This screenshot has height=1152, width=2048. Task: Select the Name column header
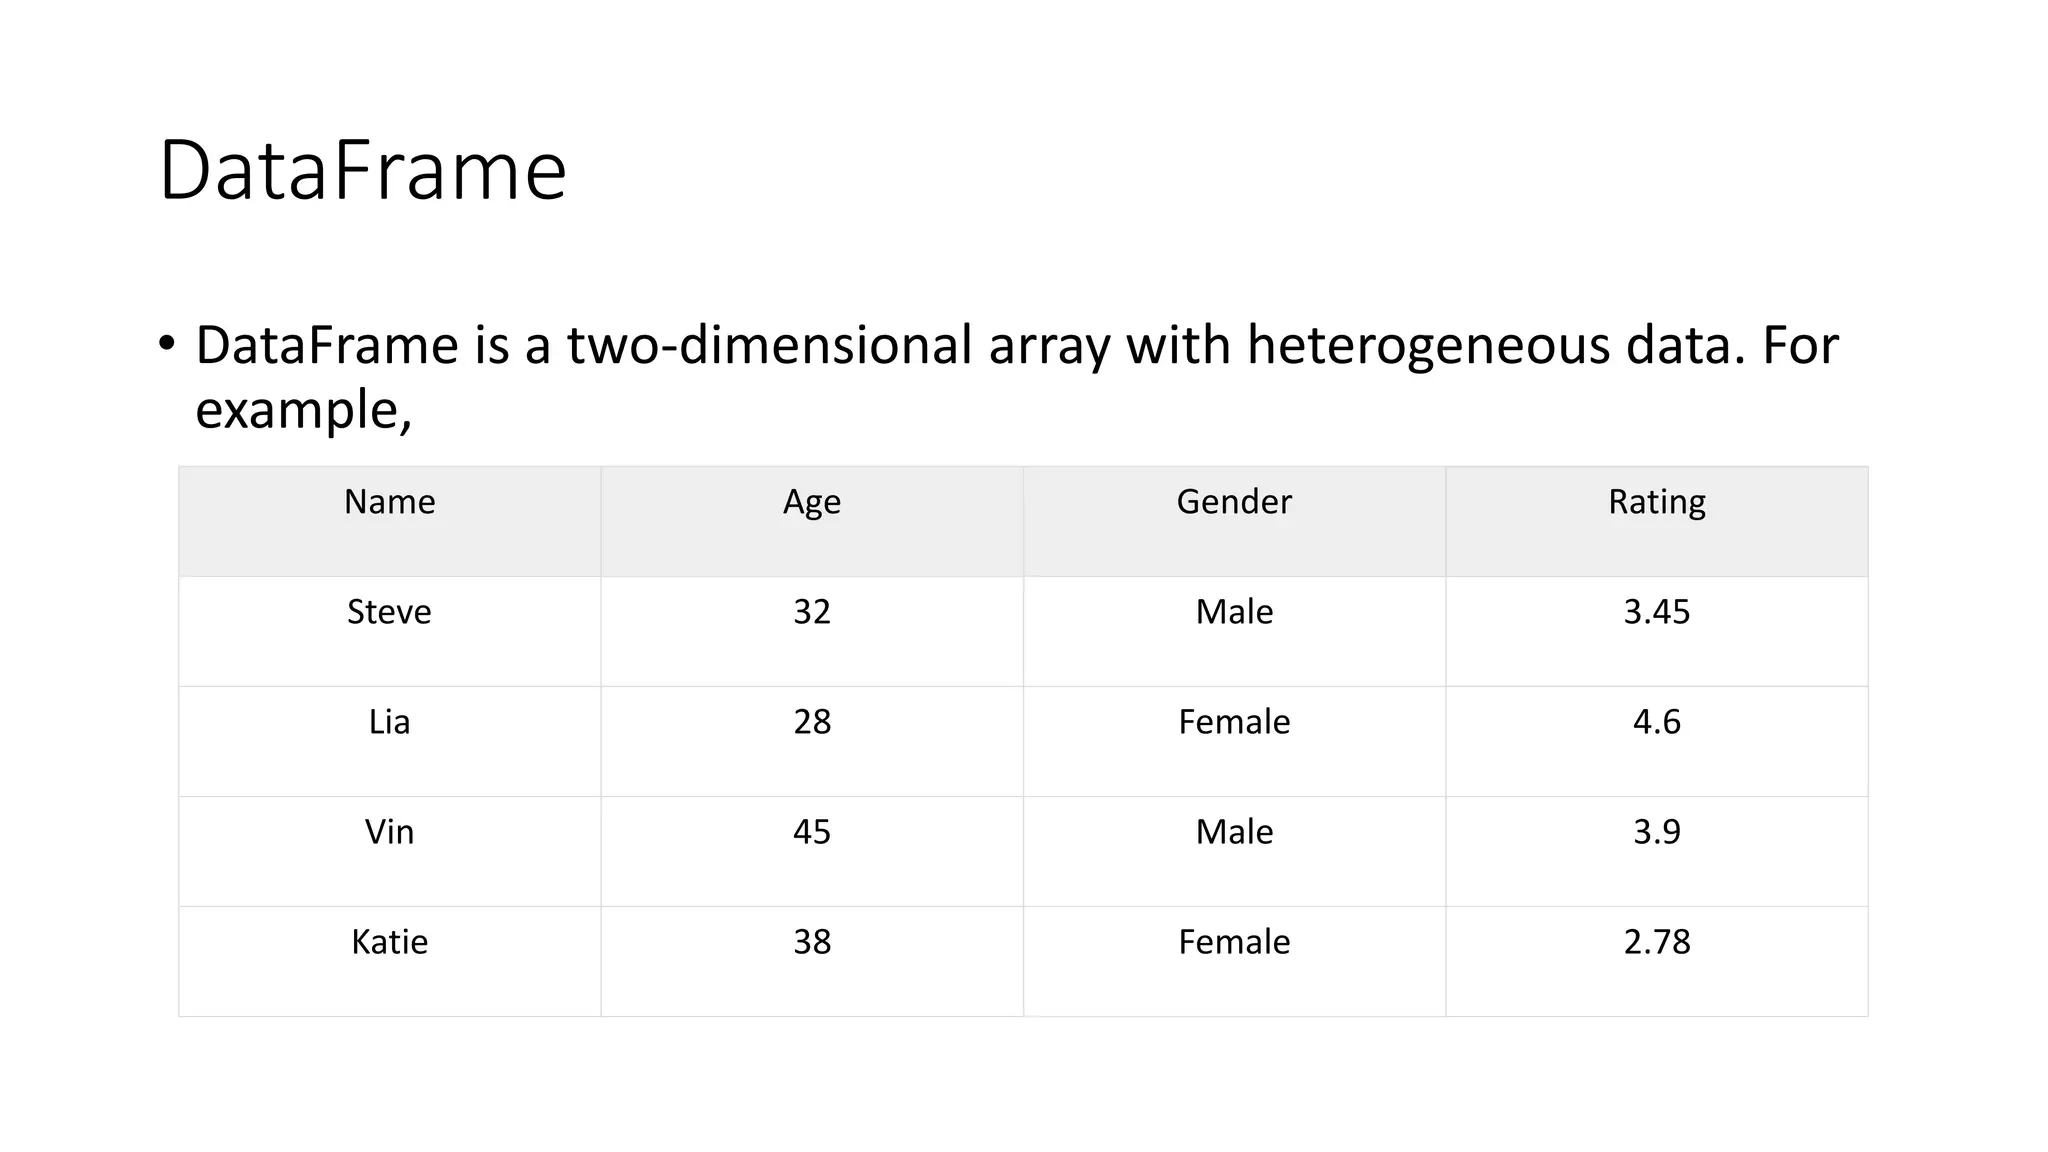coord(389,502)
